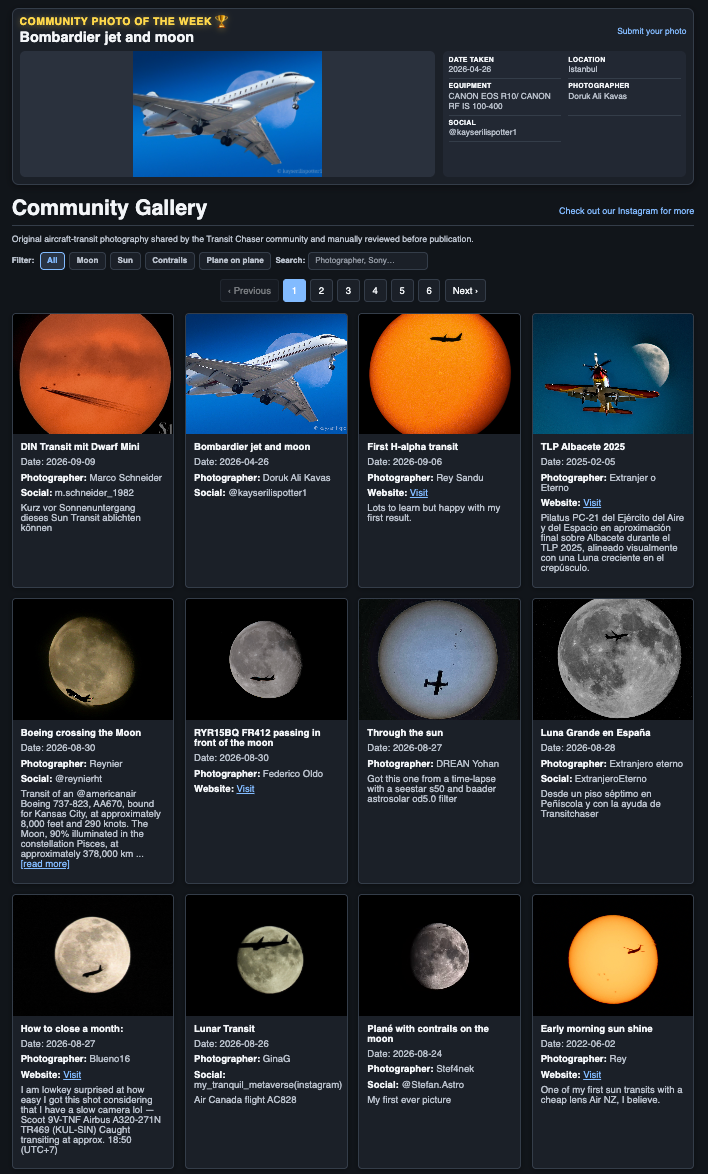Screen dimensions: 708x1174
Task: Filter gallery by Plane on plane
Action: 235,261
